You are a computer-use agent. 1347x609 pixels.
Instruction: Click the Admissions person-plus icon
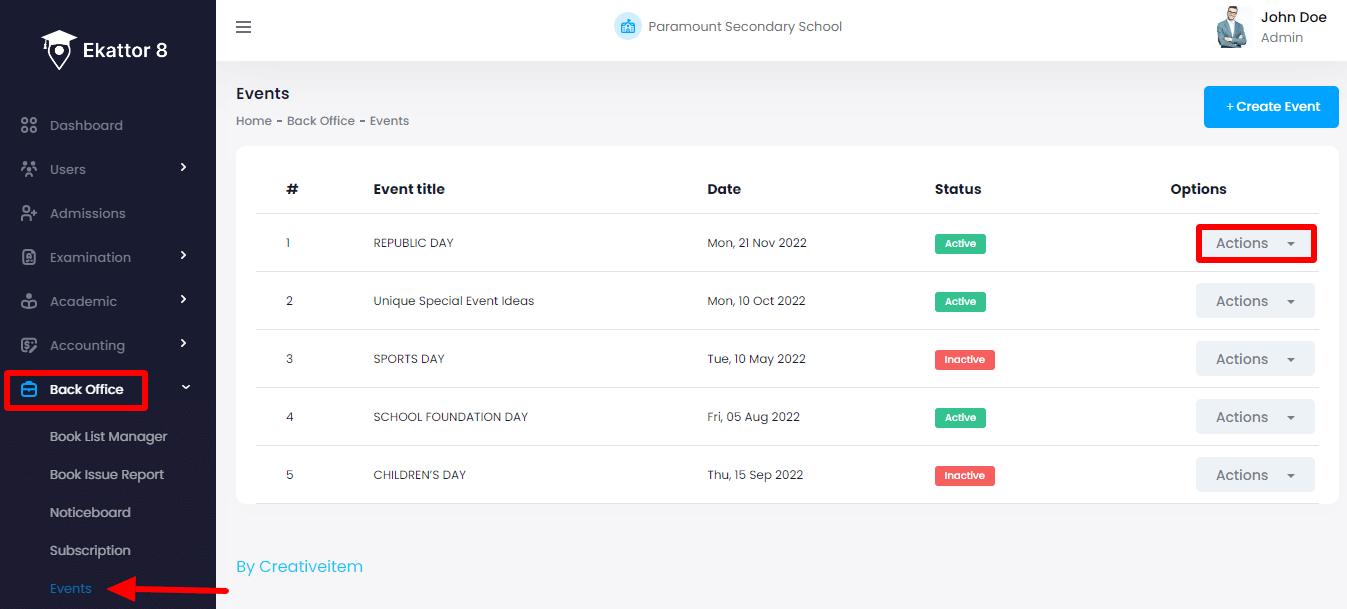29,214
